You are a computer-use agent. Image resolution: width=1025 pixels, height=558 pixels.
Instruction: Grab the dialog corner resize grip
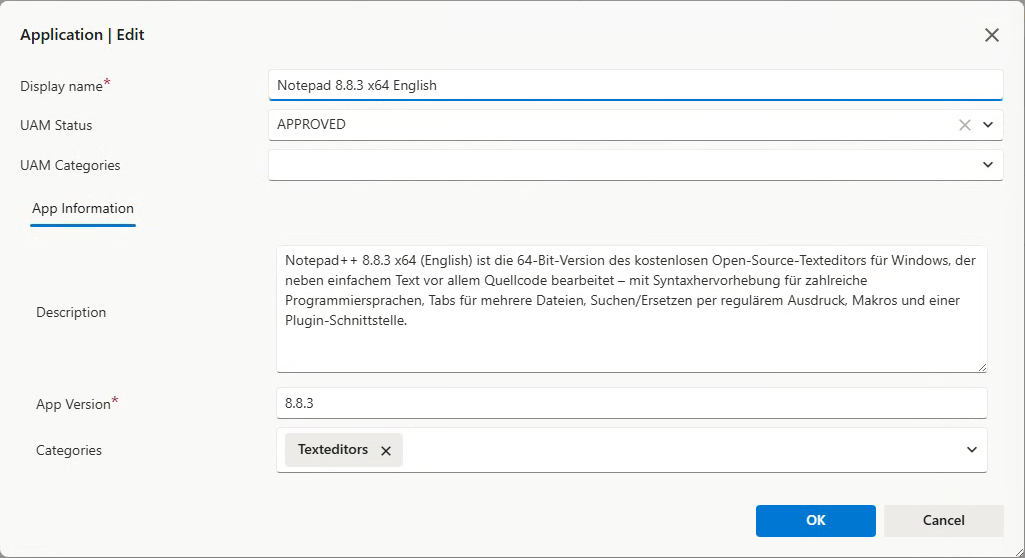(x=1018, y=551)
